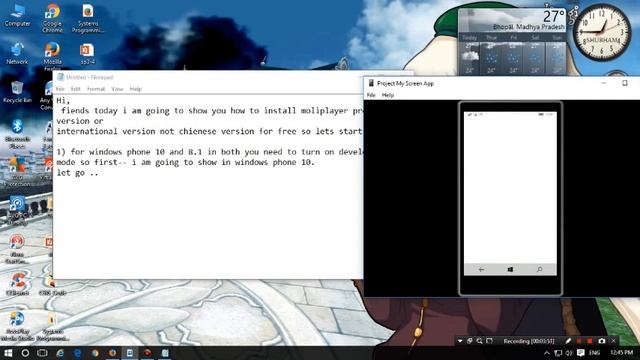Viewport: 640px width, 360px height.
Task: Open the red screen recorder taskbar icon
Action: 147,353
